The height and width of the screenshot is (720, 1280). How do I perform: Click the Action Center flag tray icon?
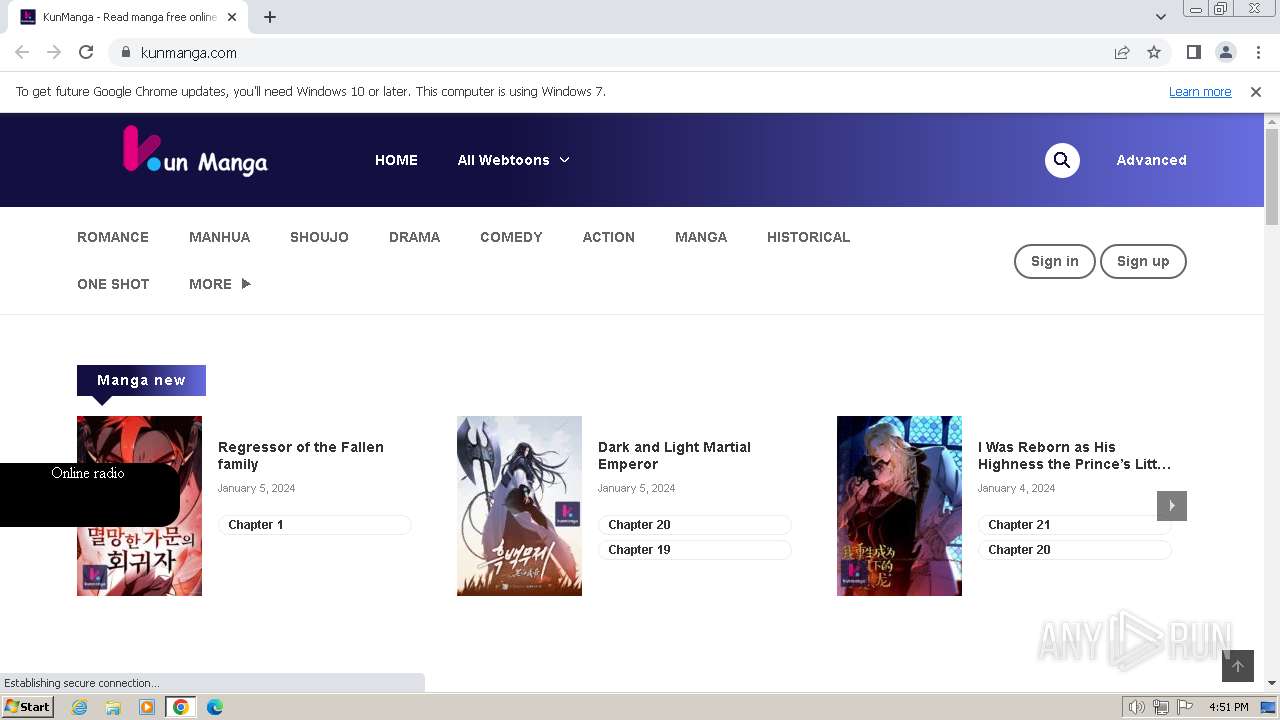click(x=1185, y=707)
